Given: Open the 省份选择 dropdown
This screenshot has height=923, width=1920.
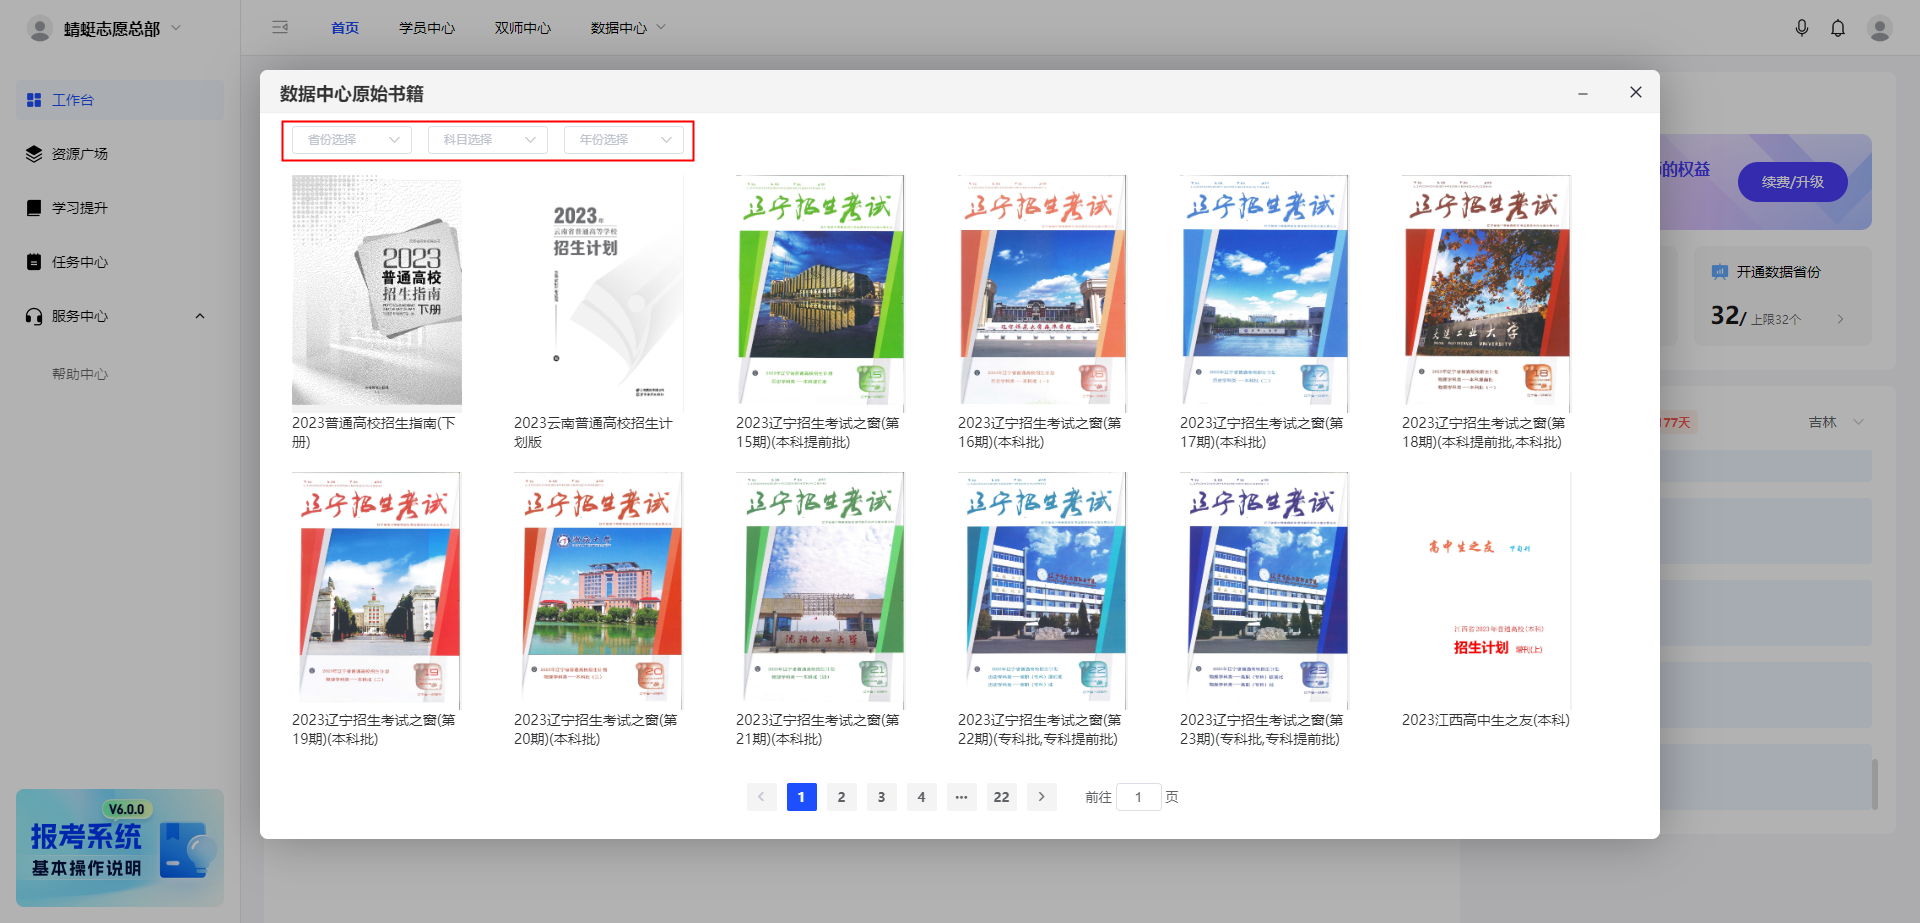Looking at the screenshot, I should tap(352, 140).
